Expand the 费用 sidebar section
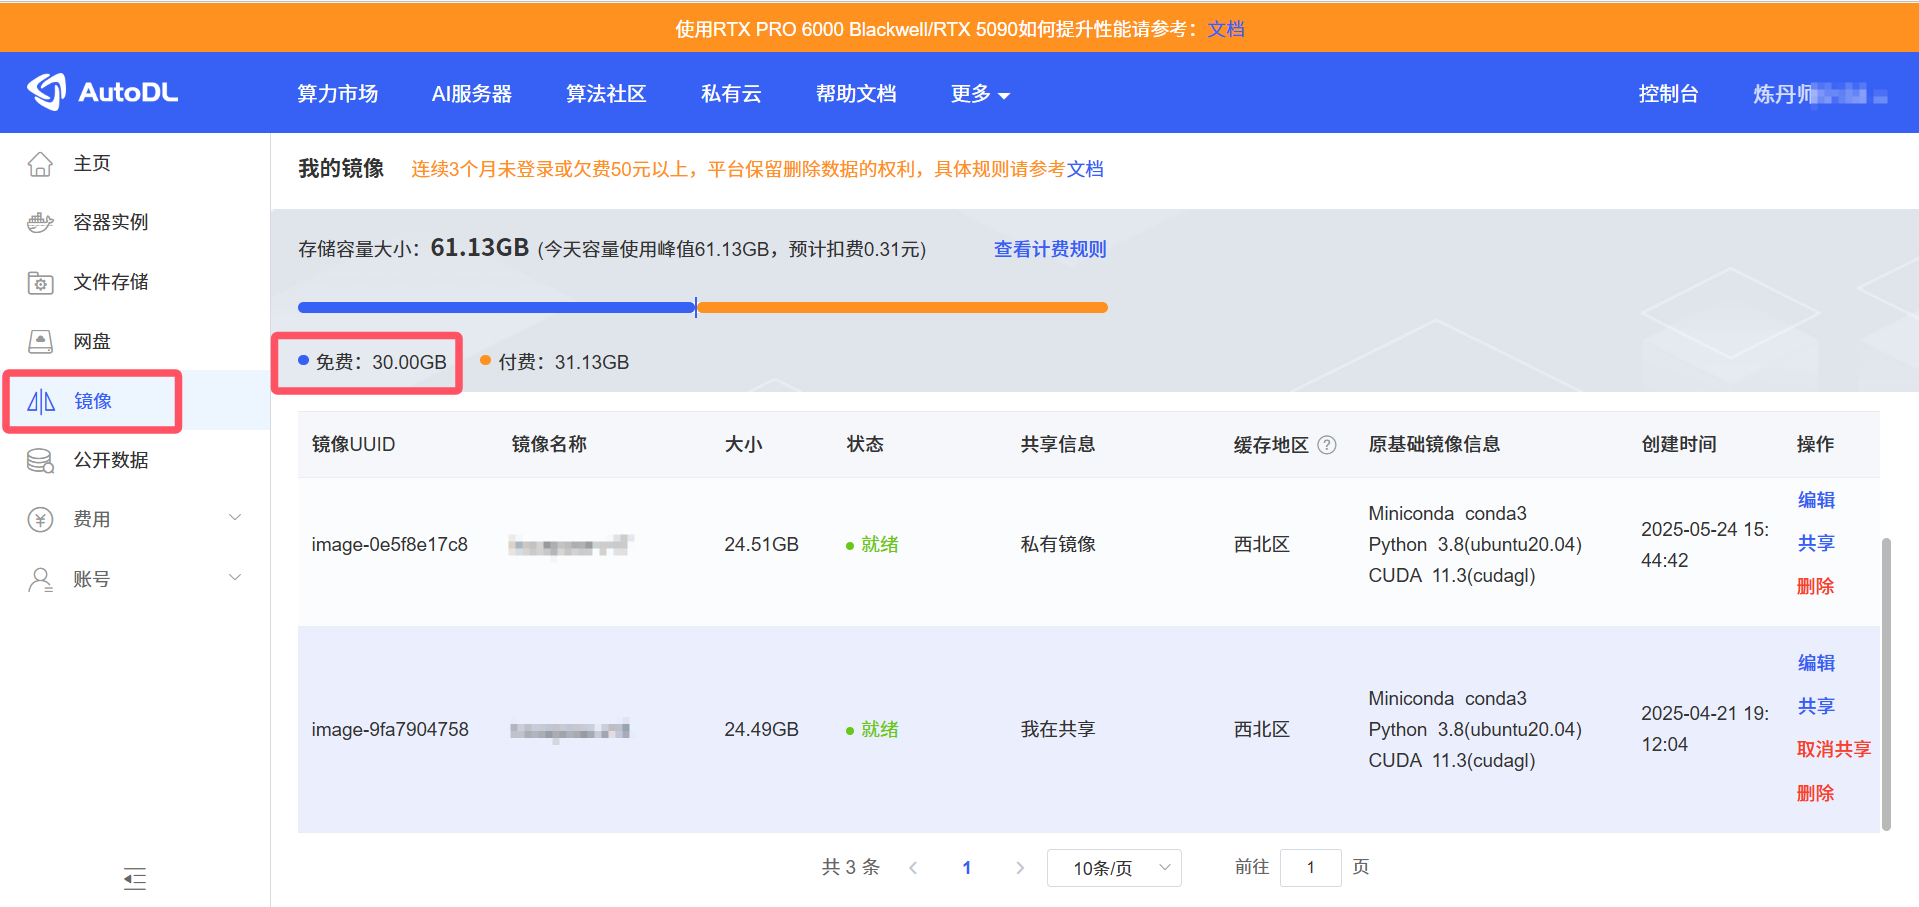 [x=92, y=518]
